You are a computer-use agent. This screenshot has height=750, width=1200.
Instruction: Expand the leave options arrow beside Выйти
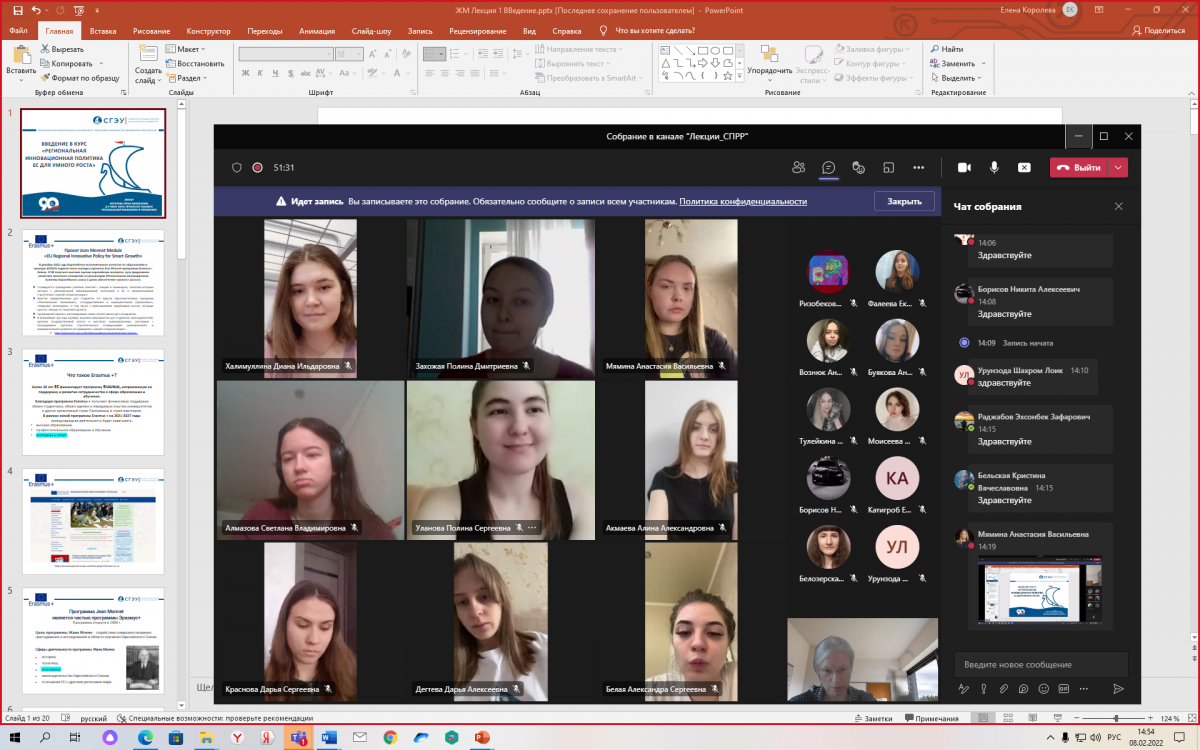click(x=1119, y=167)
